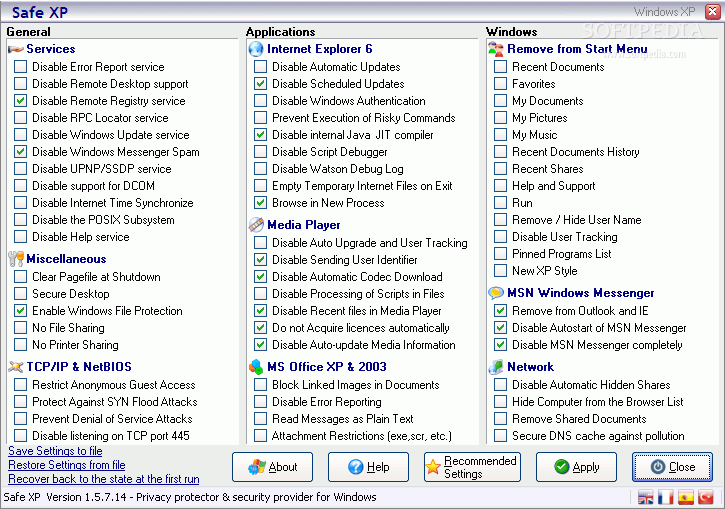Check Recent Documents in Start Menu list
The height and width of the screenshot is (509, 725).
tap(500, 67)
